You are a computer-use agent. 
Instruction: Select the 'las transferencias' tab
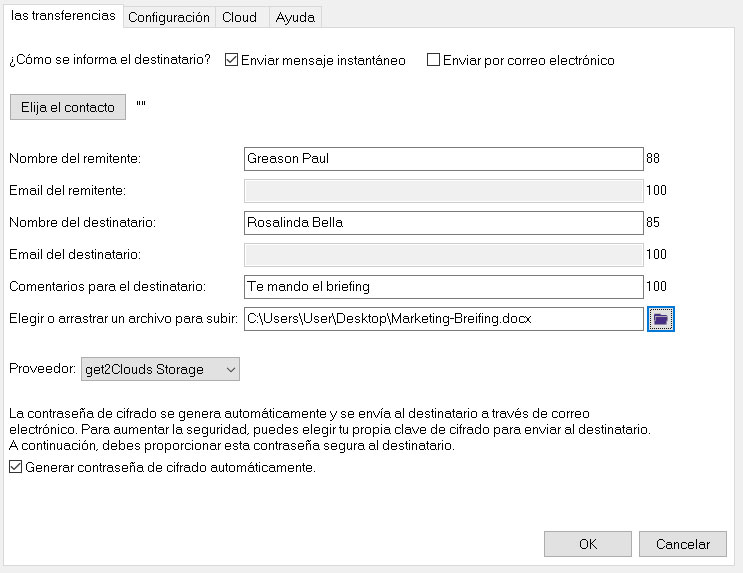tap(62, 16)
